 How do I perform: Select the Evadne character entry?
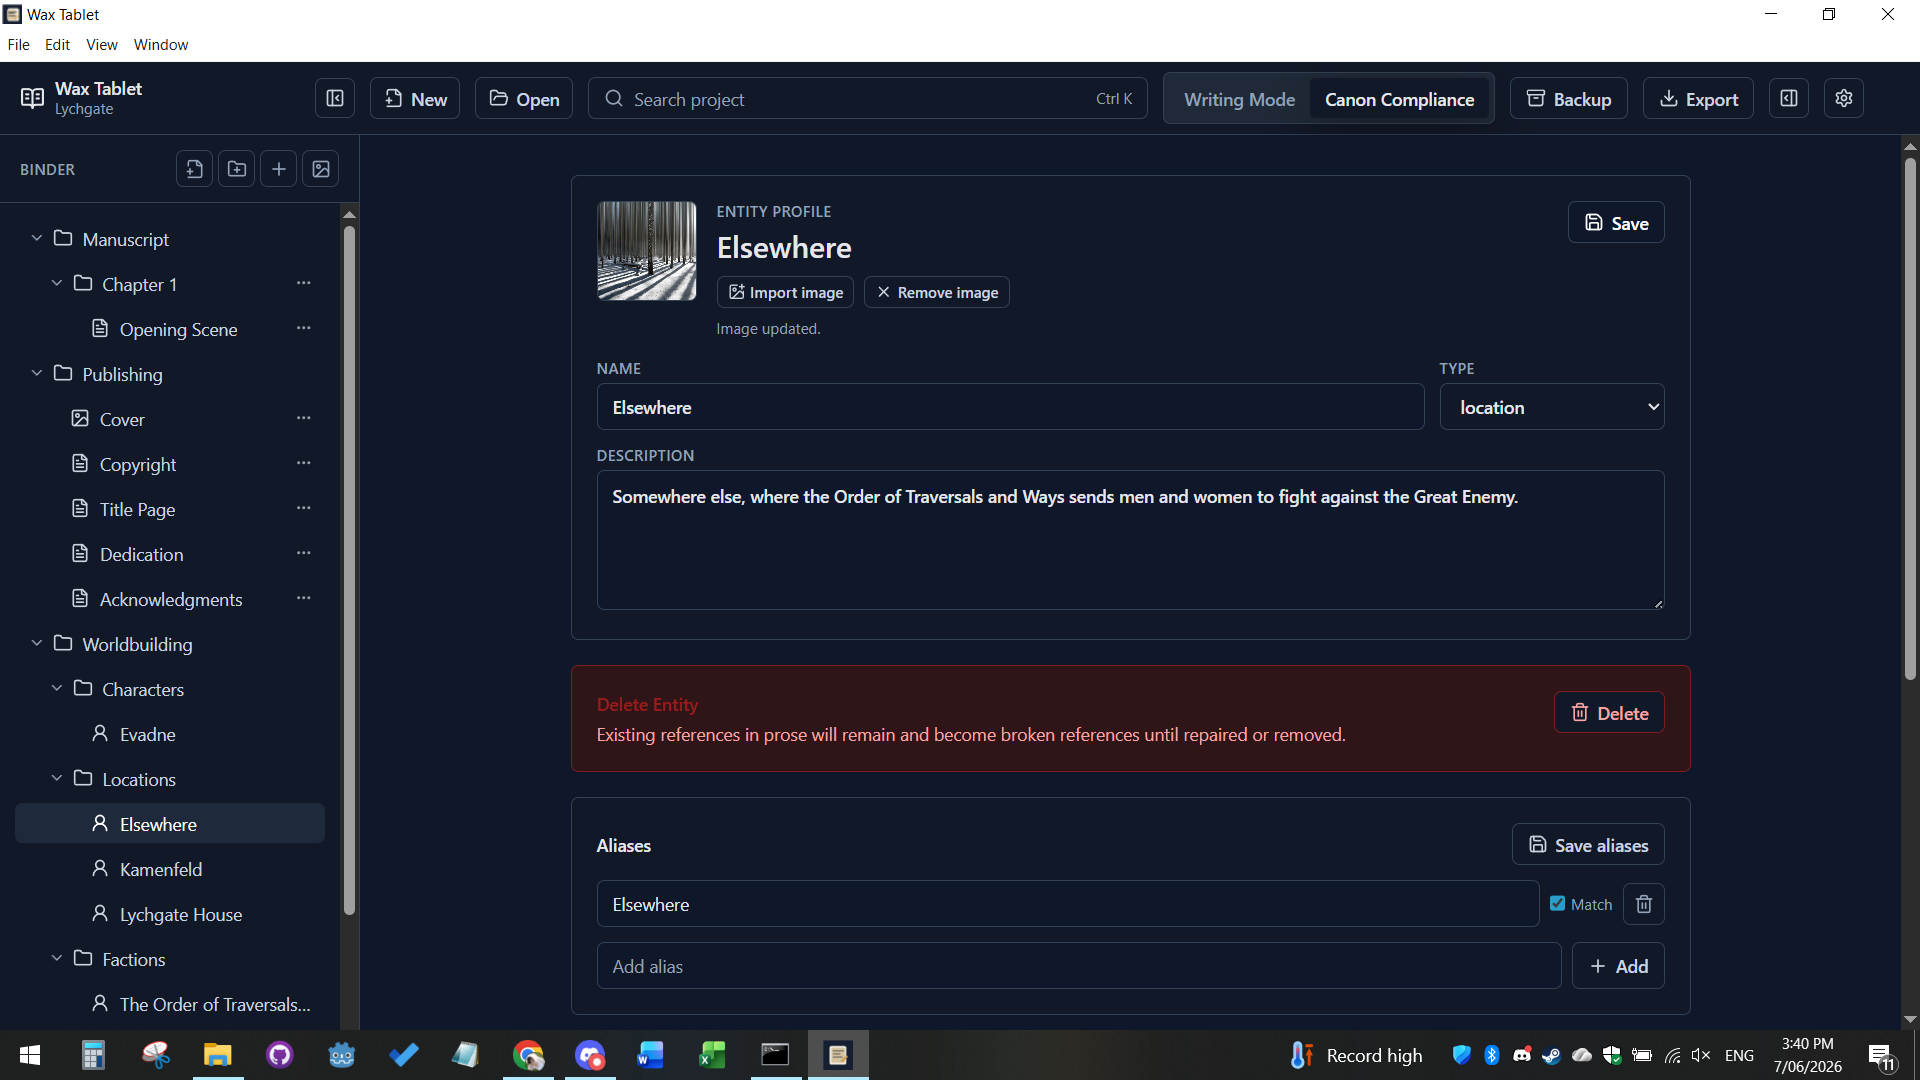[x=170, y=734]
